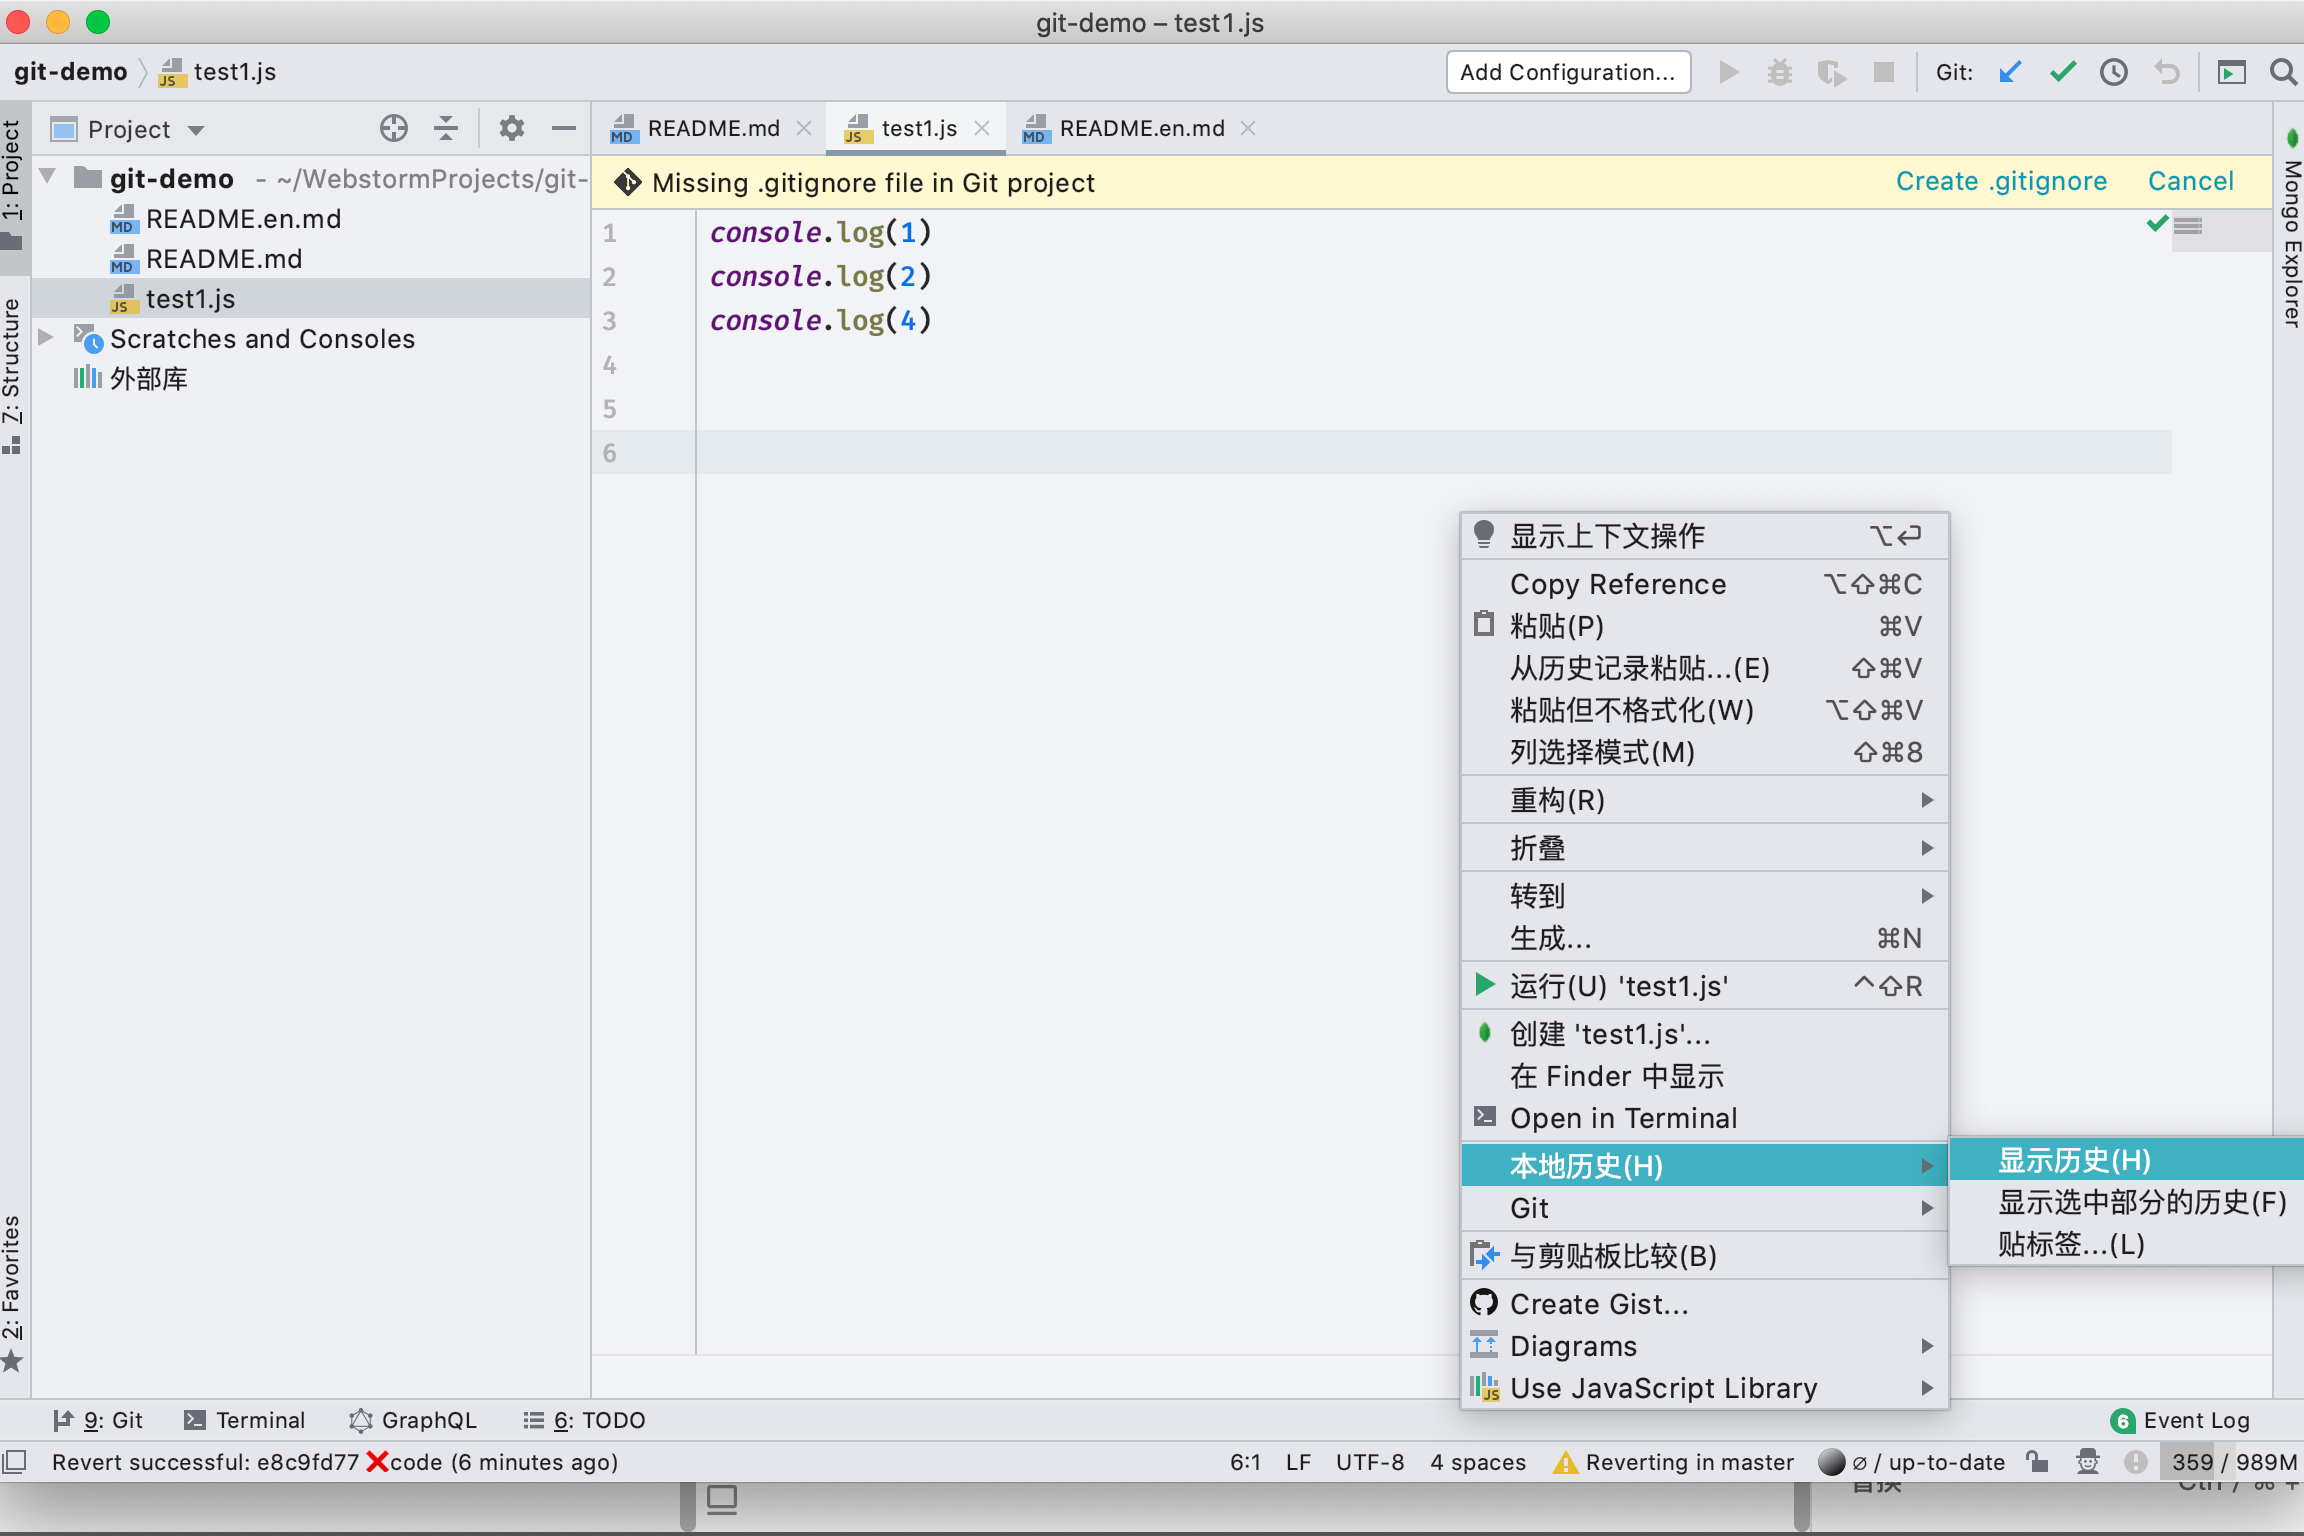The image size is (2304, 1536).
Task: Commit changes using green checkmark toolbar icon
Action: click(2062, 72)
